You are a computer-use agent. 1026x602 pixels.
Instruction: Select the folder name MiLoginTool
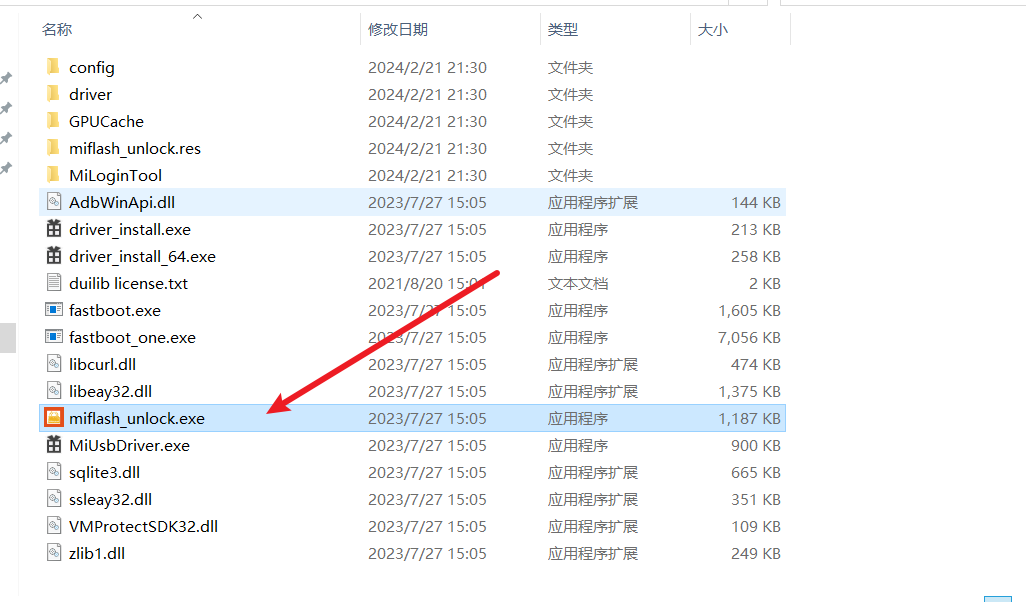click(115, 175)
